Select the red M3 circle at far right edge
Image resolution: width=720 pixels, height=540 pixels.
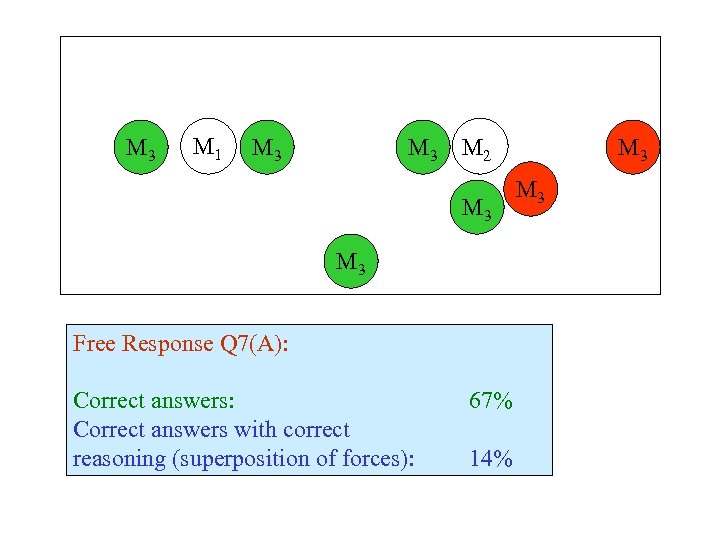tap(632, 149)
